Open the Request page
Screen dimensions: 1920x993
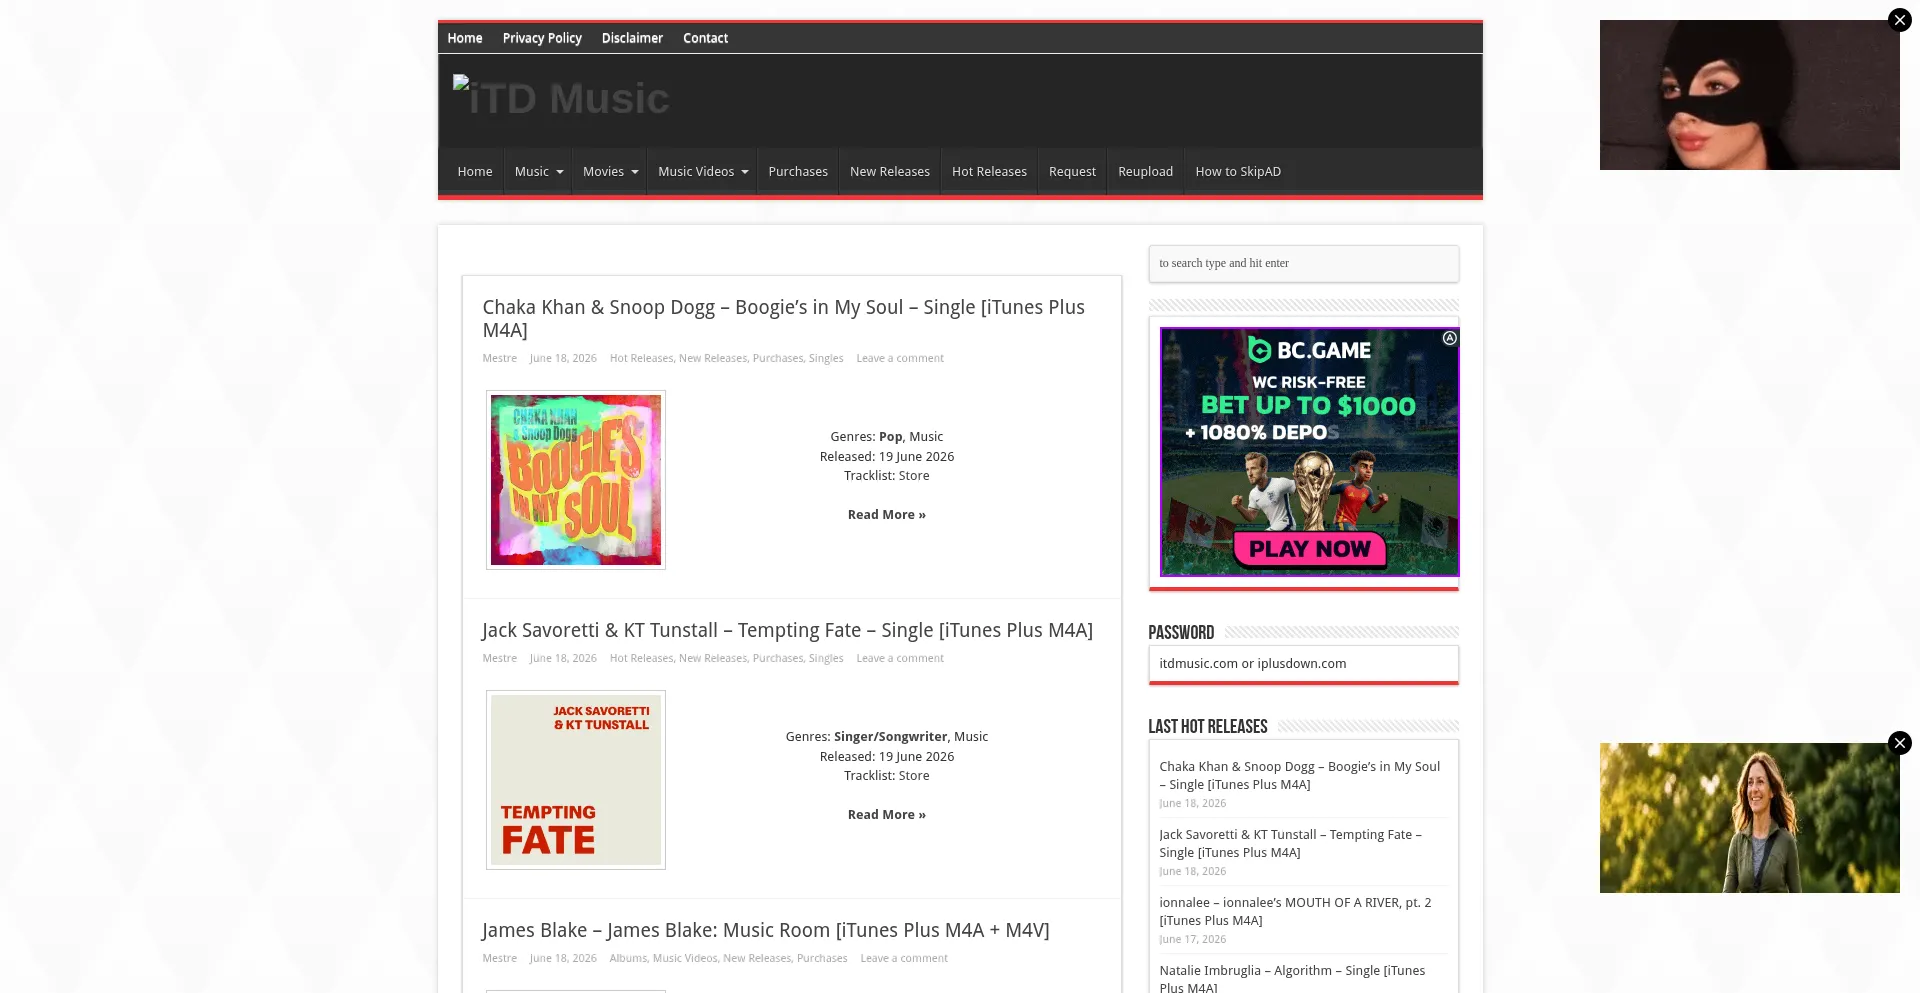(1072, 172)
